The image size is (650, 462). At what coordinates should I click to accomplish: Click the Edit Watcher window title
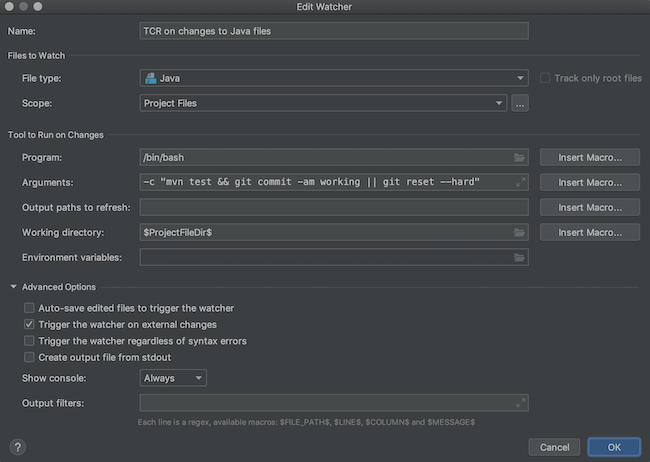[x=324, y=7]
